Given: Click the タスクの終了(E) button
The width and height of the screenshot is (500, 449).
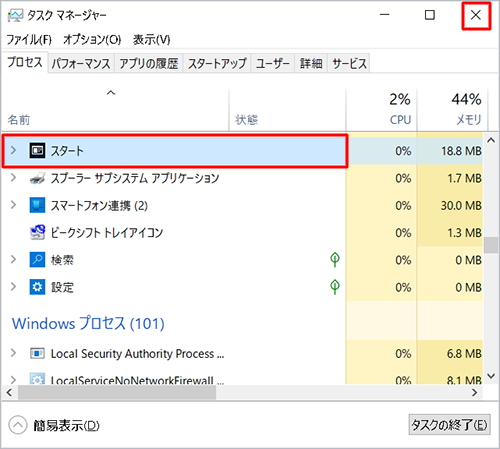Looking at the screenshot, I should tap(449, 425).
